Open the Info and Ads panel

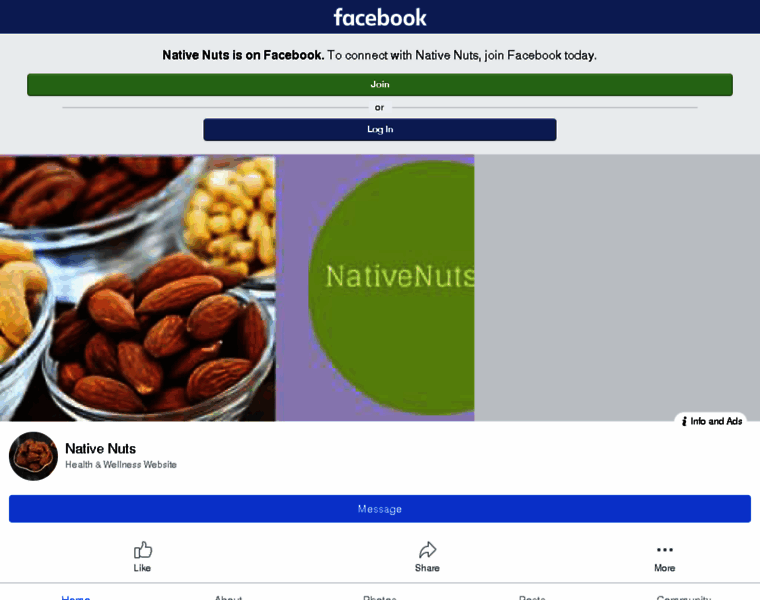coord(711,421)
